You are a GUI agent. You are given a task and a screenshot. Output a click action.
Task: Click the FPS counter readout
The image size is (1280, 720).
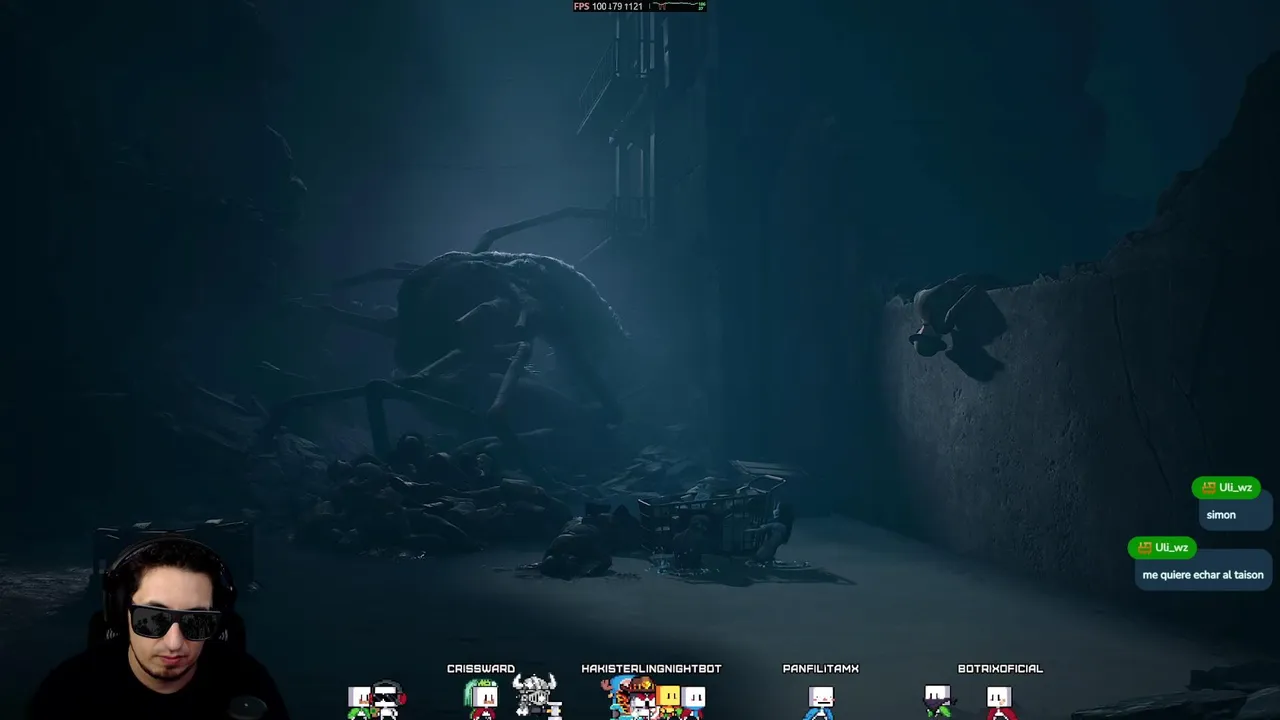608,6
